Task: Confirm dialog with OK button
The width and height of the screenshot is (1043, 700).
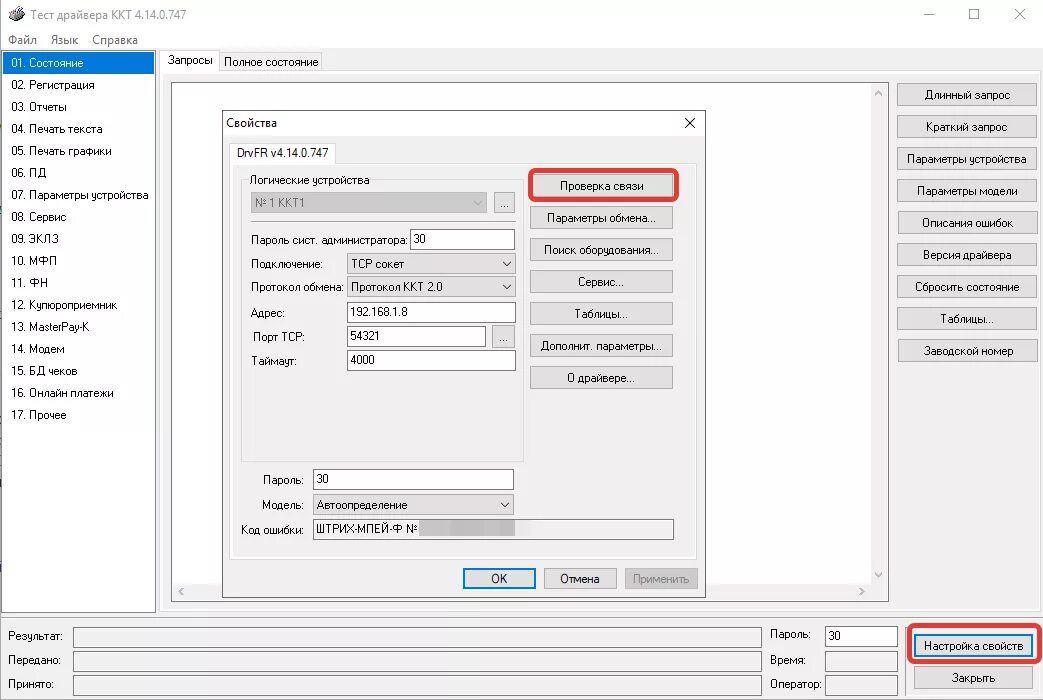Action: pyautogui.click(x=499, y=578)
